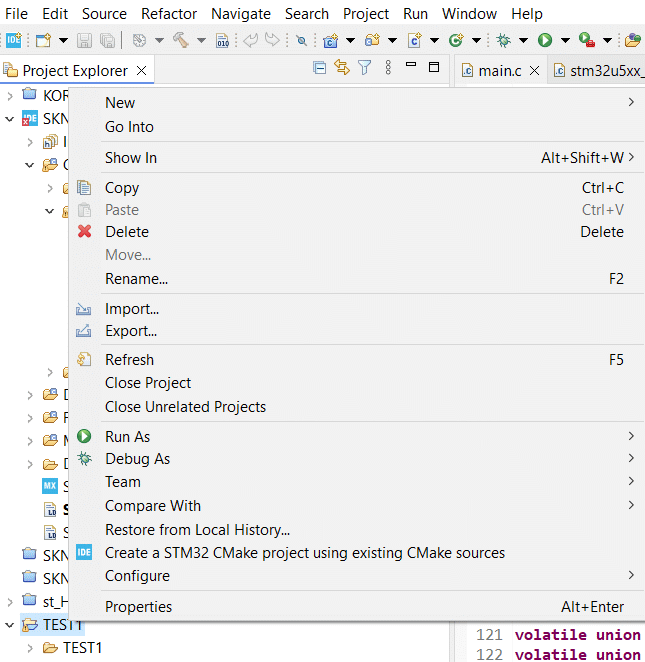This screenshot has width=645, height=662.
Task: Collapse the TEST1 project tree node
Action: tap(10, 625)
